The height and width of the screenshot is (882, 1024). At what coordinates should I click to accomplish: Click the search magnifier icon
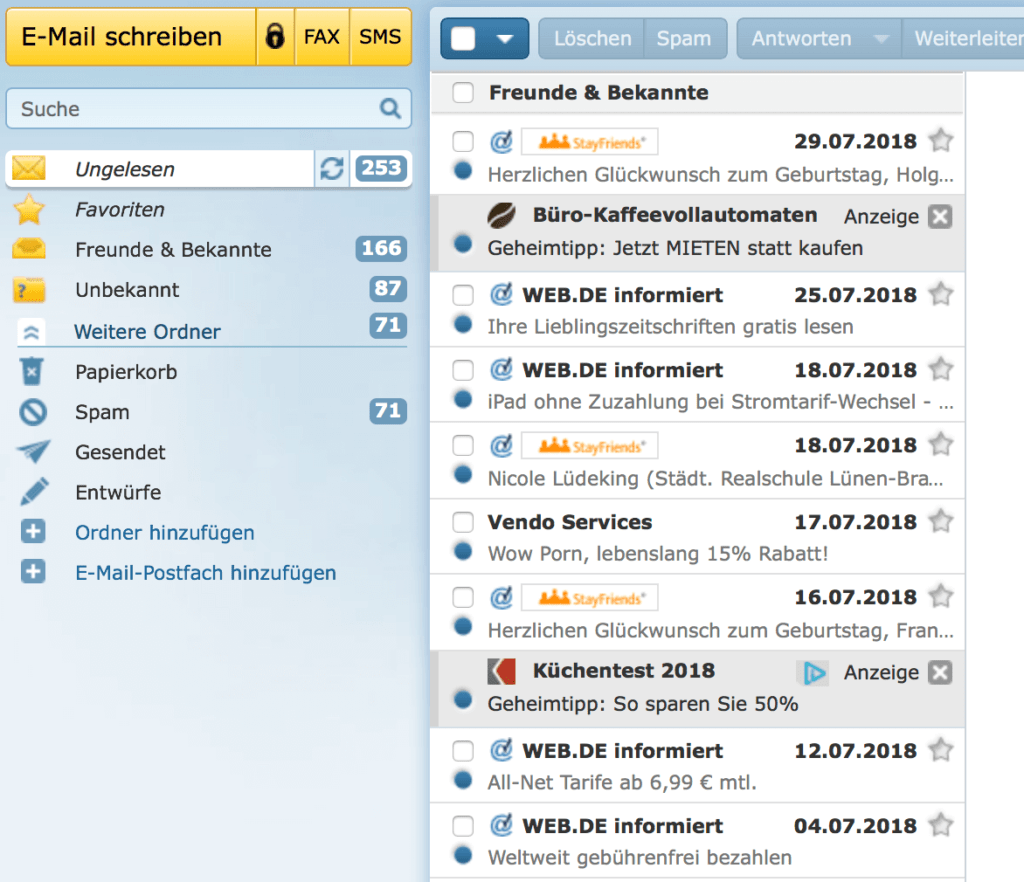[x=390, y=108]
